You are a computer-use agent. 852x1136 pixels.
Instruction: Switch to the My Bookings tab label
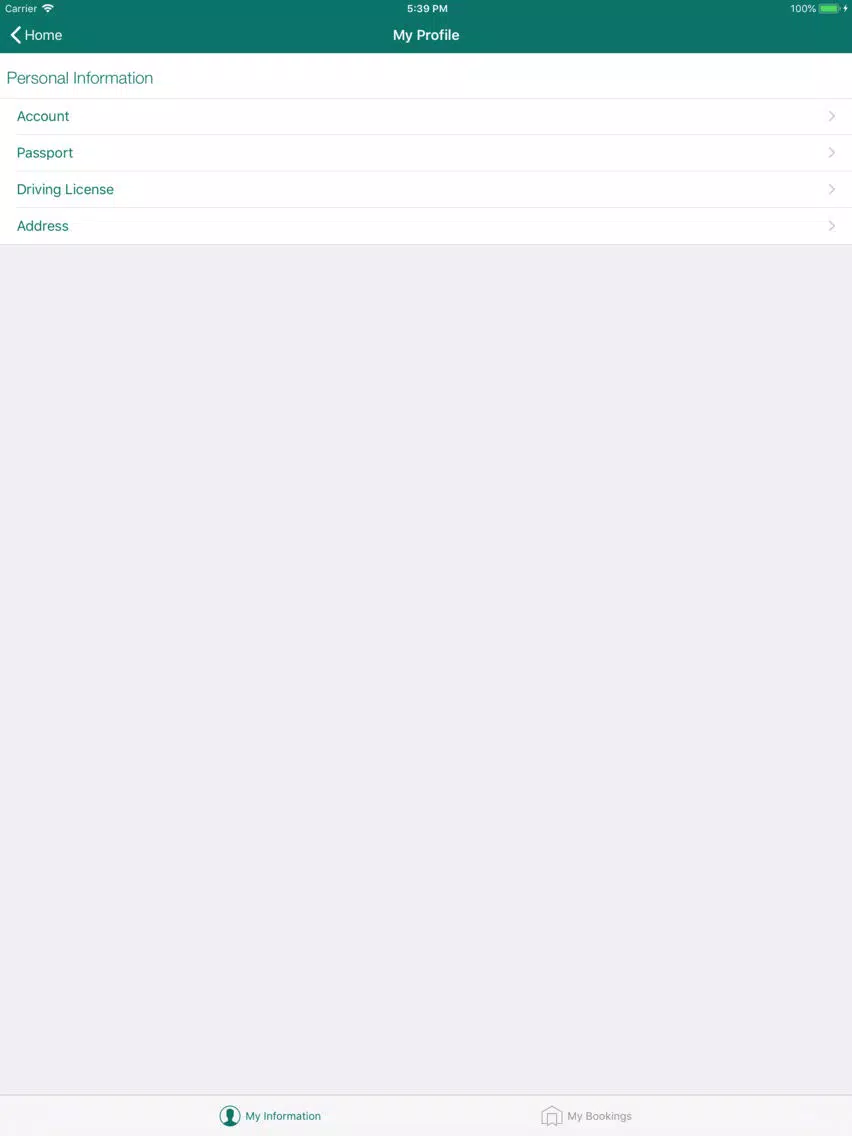(599, 1116)
